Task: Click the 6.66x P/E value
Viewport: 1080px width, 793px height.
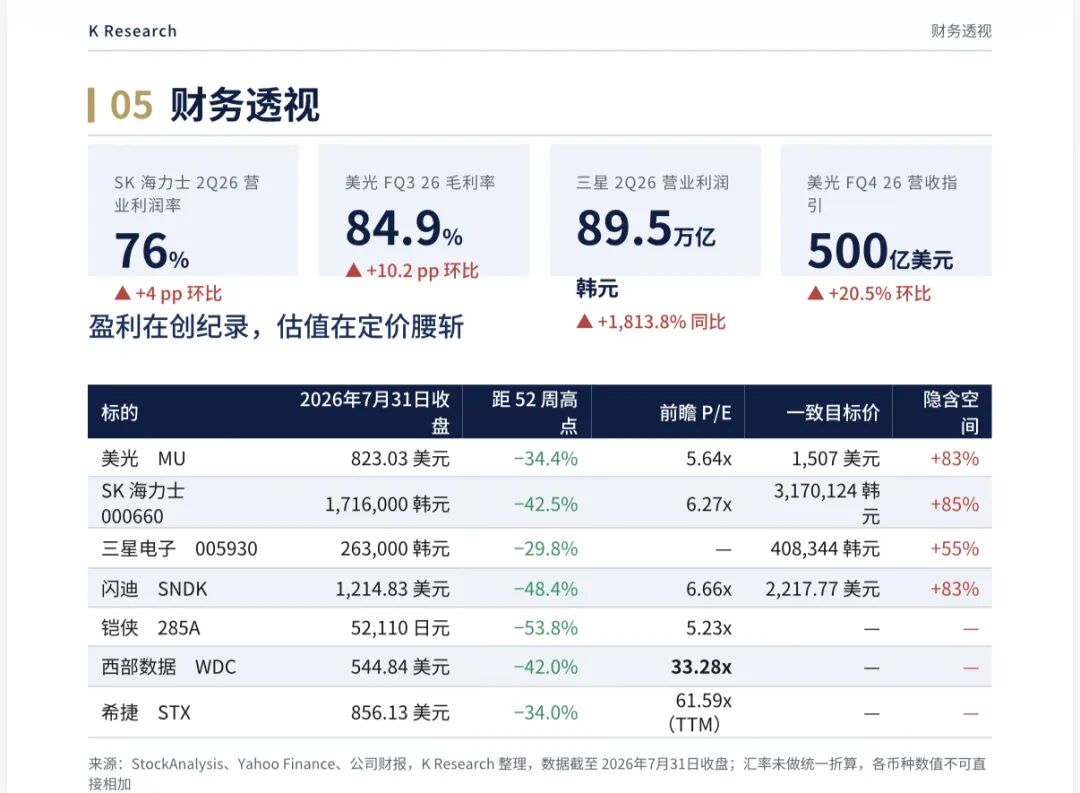Action: coord(709,589)
